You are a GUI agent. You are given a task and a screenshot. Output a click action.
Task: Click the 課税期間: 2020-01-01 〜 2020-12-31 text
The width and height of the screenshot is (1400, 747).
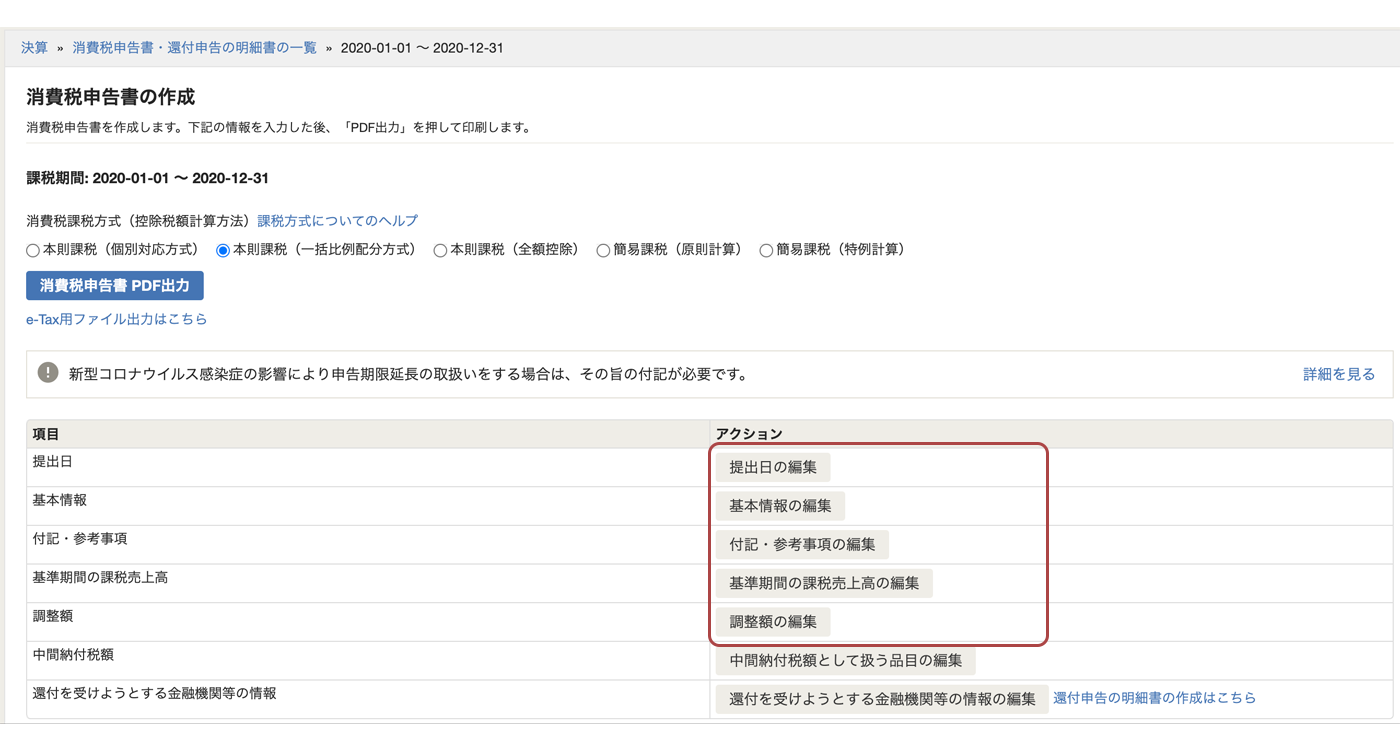[x=148, y=179]
